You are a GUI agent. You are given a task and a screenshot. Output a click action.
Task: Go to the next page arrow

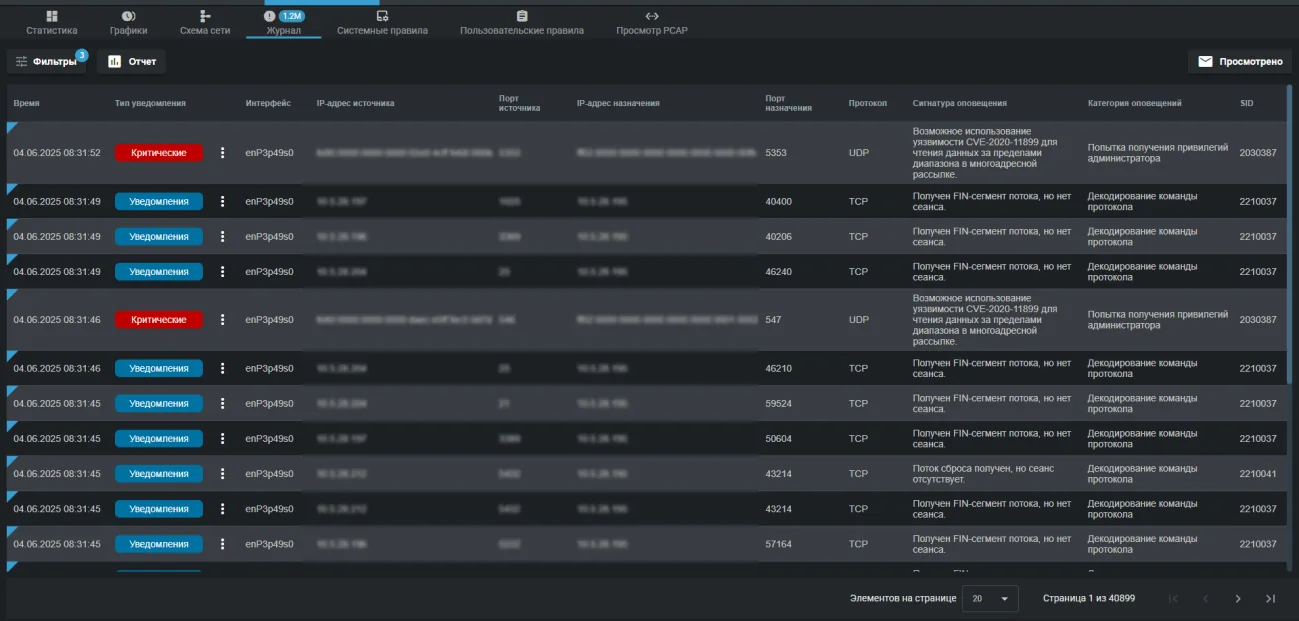[x=1238, y=598]
